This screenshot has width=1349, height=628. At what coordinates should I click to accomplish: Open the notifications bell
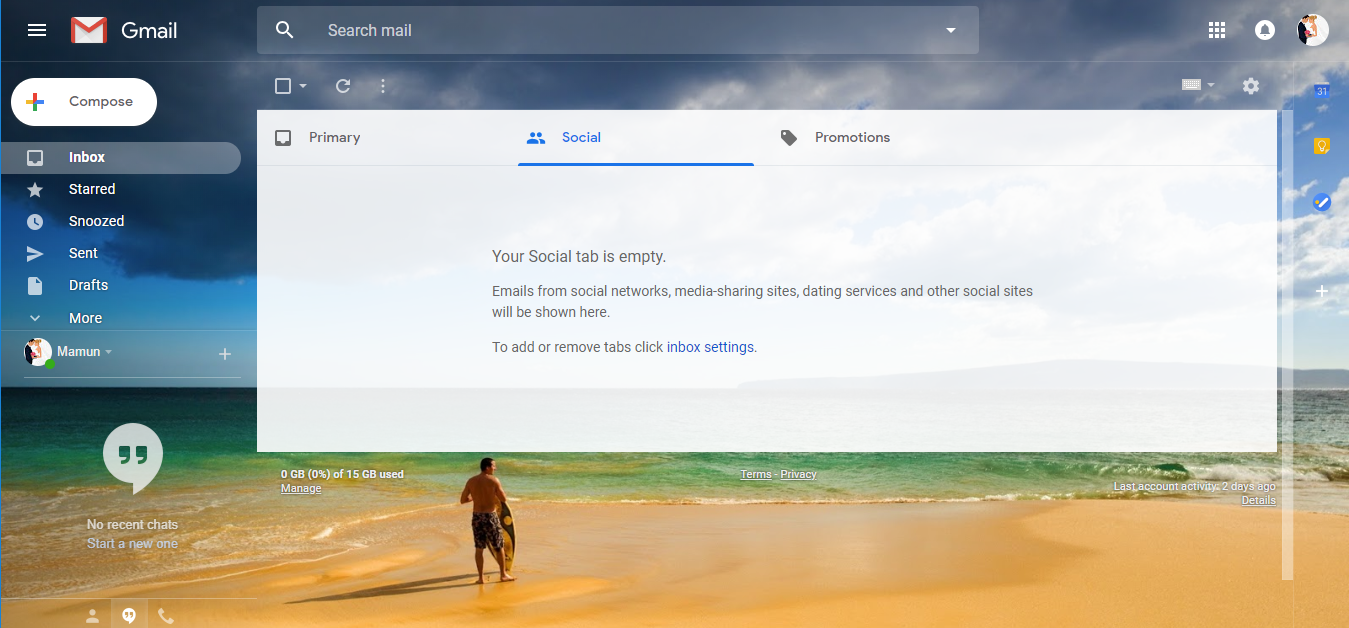point(1264,30)
